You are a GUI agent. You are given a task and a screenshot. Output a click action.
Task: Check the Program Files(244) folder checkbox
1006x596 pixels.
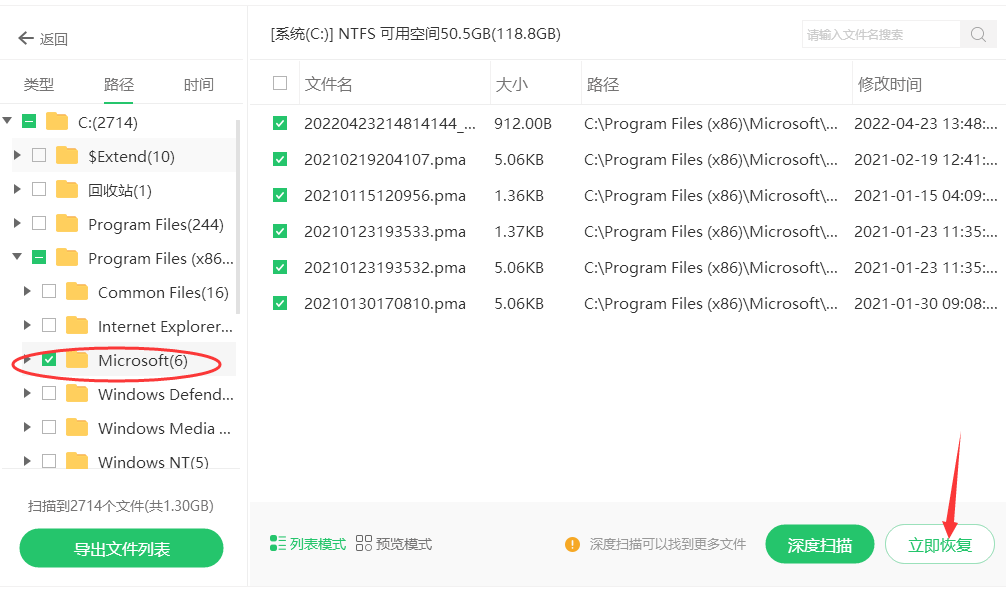pyautogui.click(x=39, y=224)
